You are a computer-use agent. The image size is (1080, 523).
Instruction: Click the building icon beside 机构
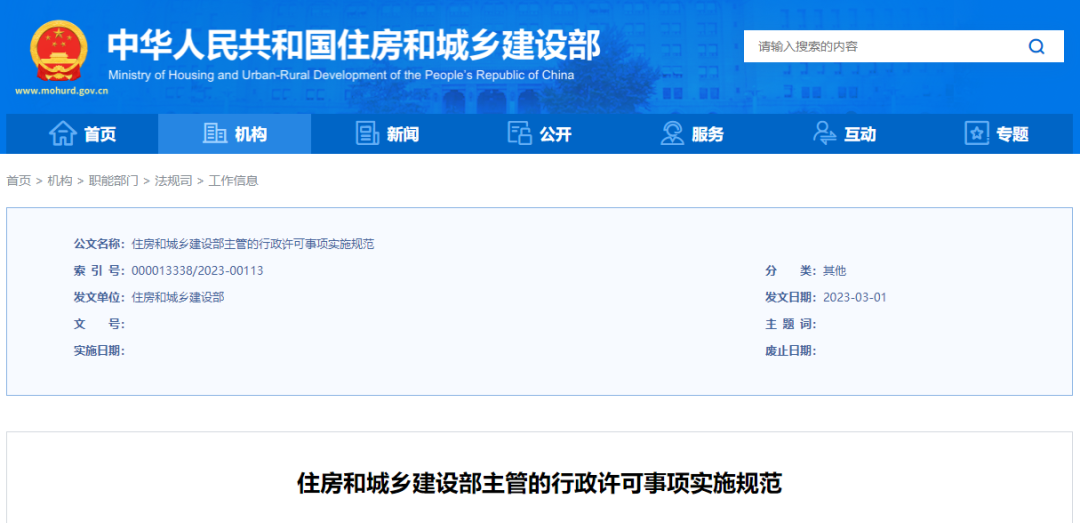(x=215, y=134)
